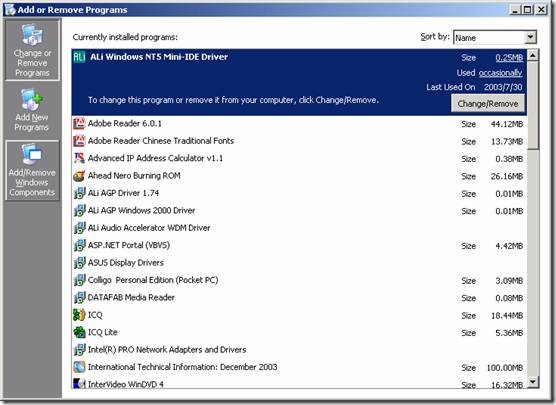Image resolution: width=556 pixels, height=405 pixels.
Task: Click the 0.25MB size link
Action: tap(509, 57)
